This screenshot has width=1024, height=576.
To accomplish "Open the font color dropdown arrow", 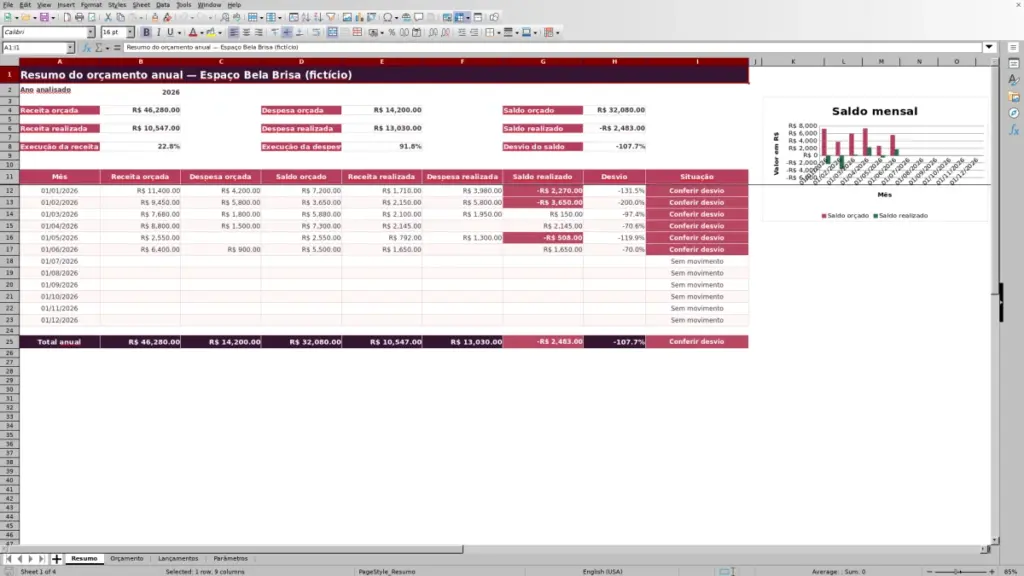I will pyautogui.click(x=202, y=33).
